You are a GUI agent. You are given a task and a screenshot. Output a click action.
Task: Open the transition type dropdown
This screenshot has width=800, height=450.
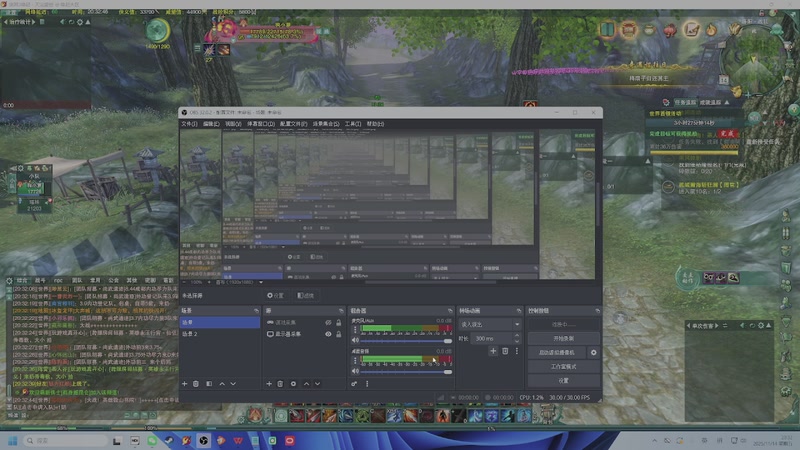click(490, 324)
